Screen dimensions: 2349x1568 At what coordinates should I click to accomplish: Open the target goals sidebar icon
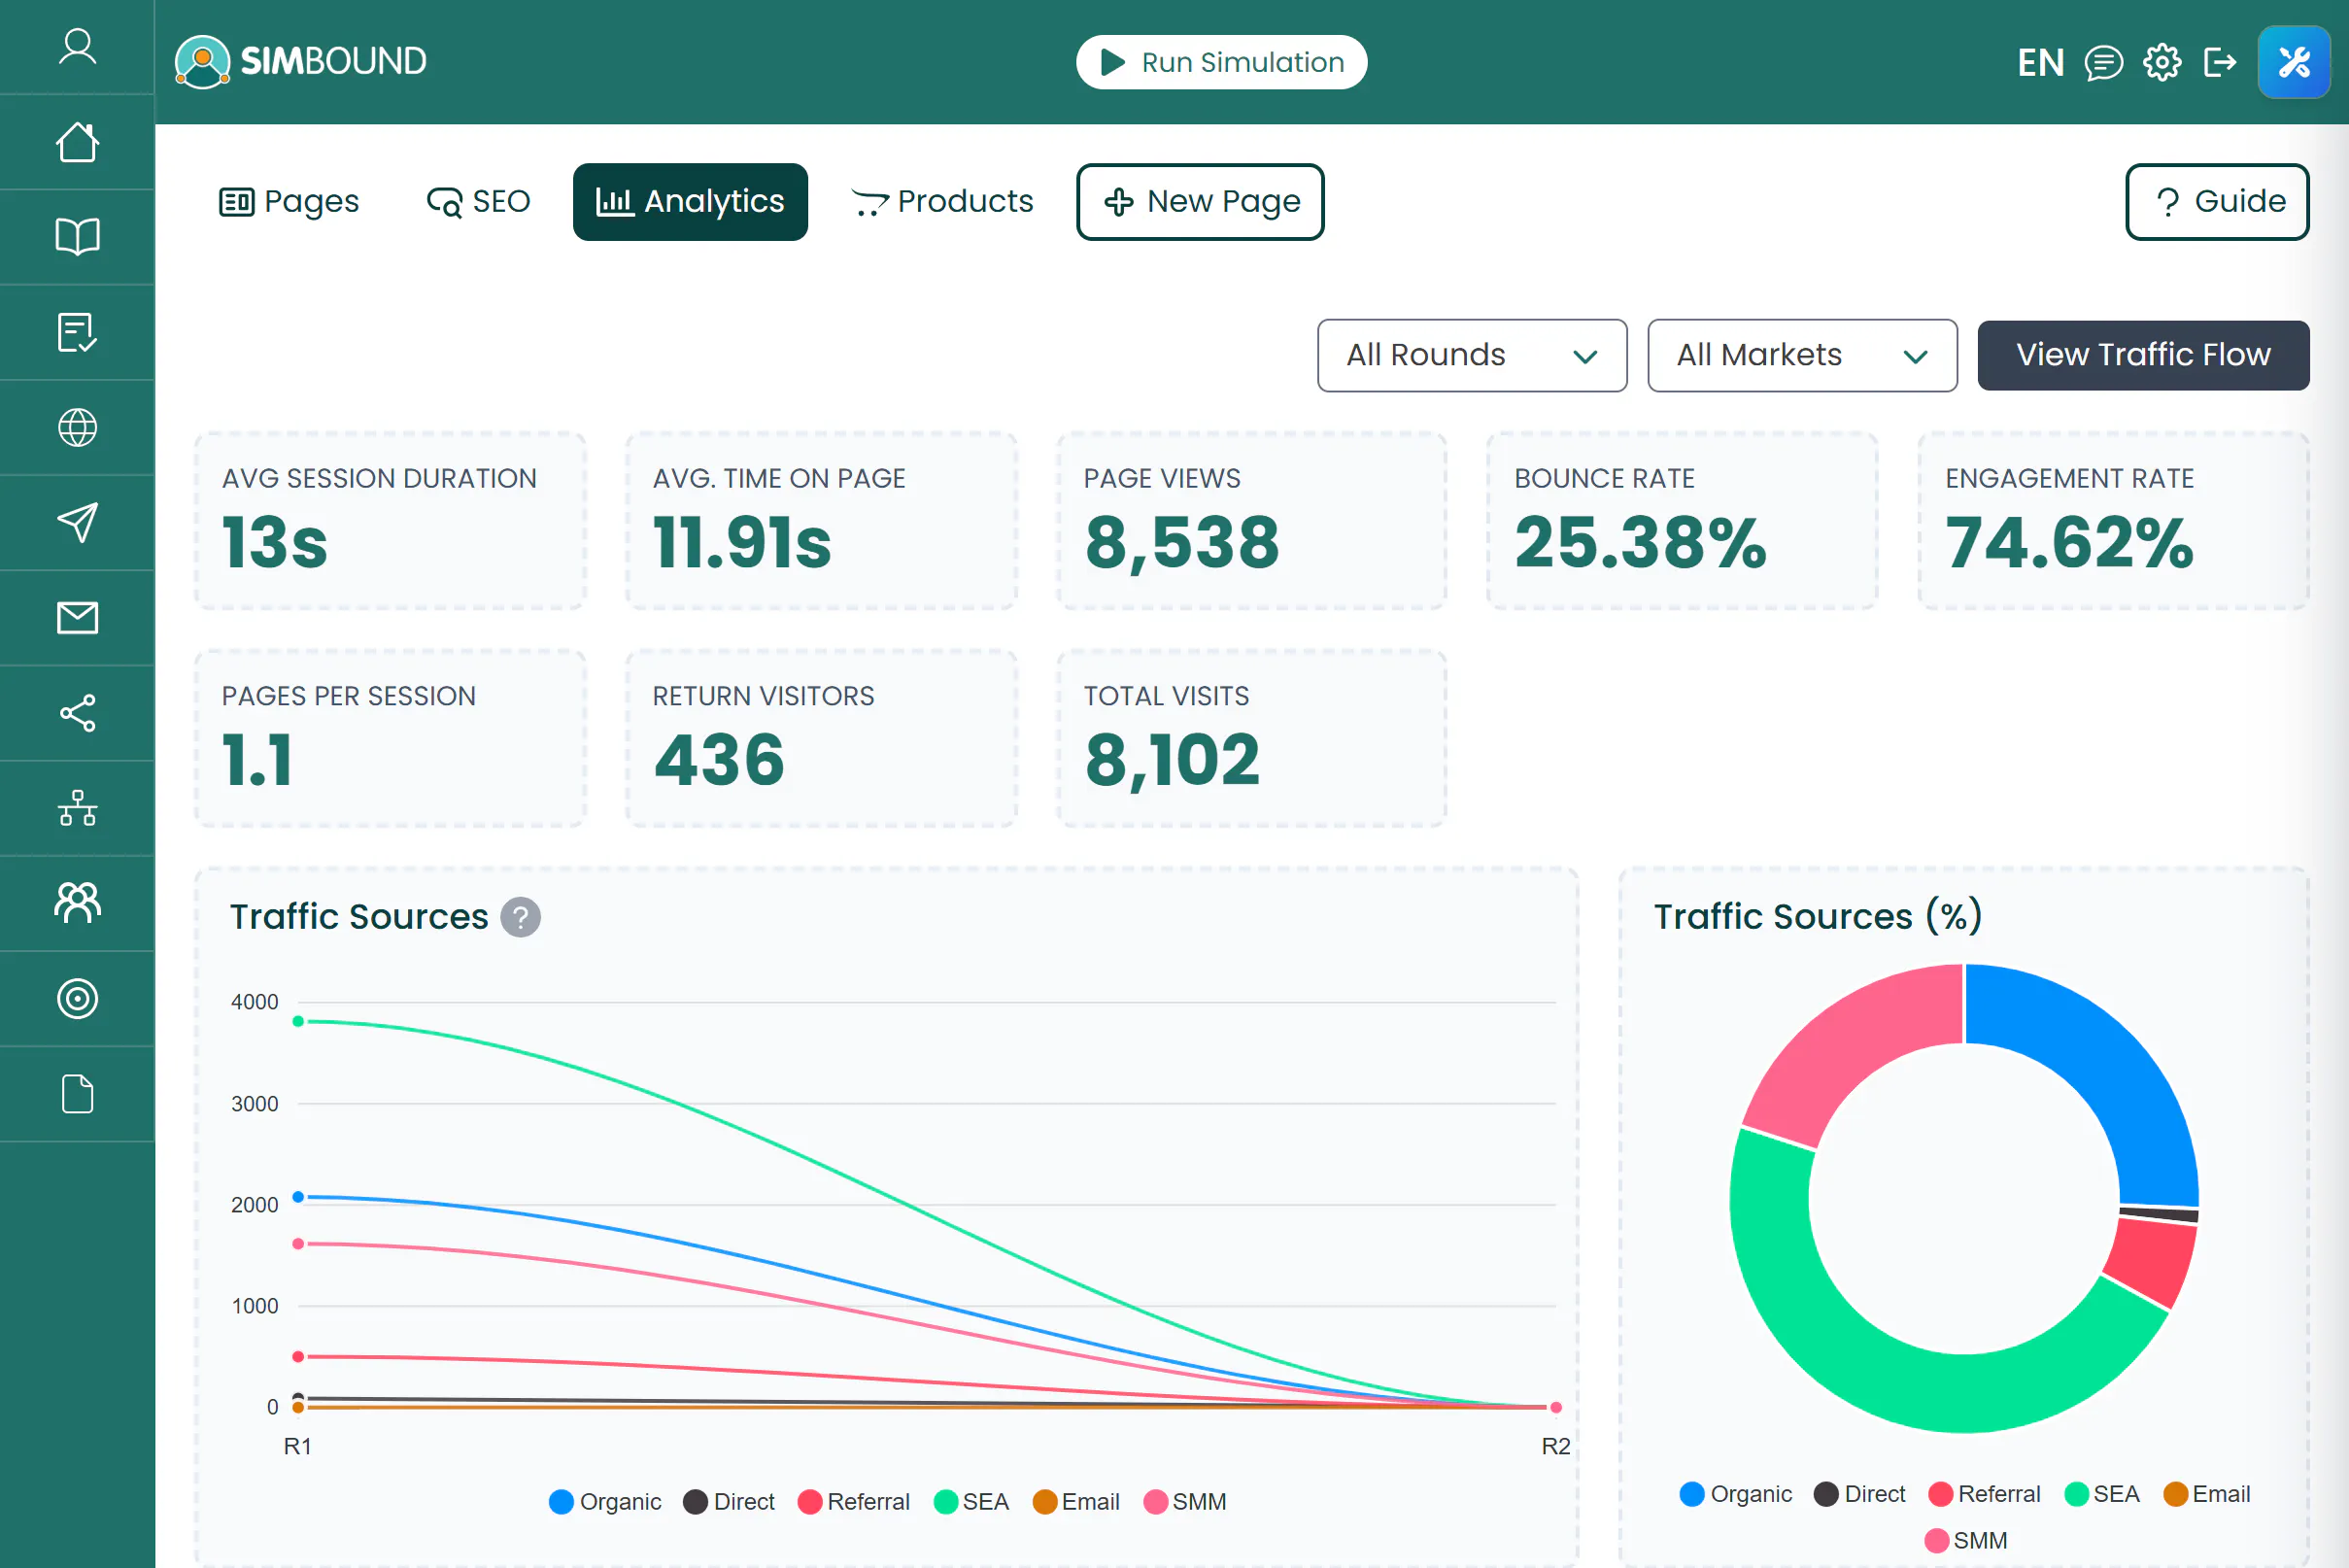pyautogui.click(x=77, y=998)
